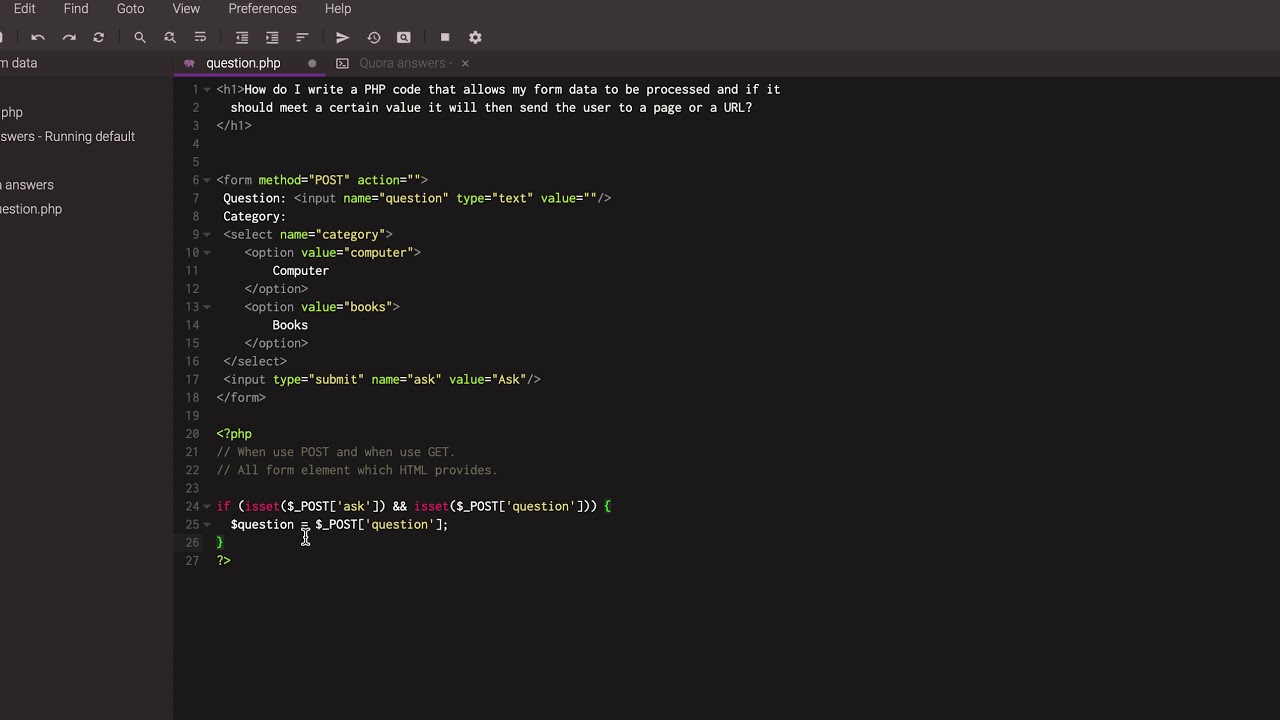Select the 'Running default' item in the sidebar
The width and height of the screenshot is (1280, 720).
point(68,136)
